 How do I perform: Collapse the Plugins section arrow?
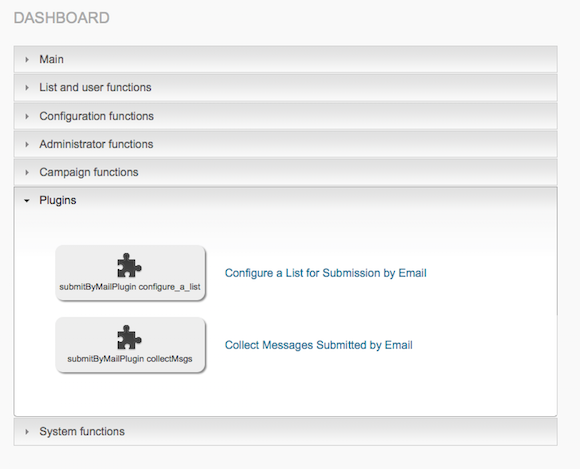tap(27, 200)
